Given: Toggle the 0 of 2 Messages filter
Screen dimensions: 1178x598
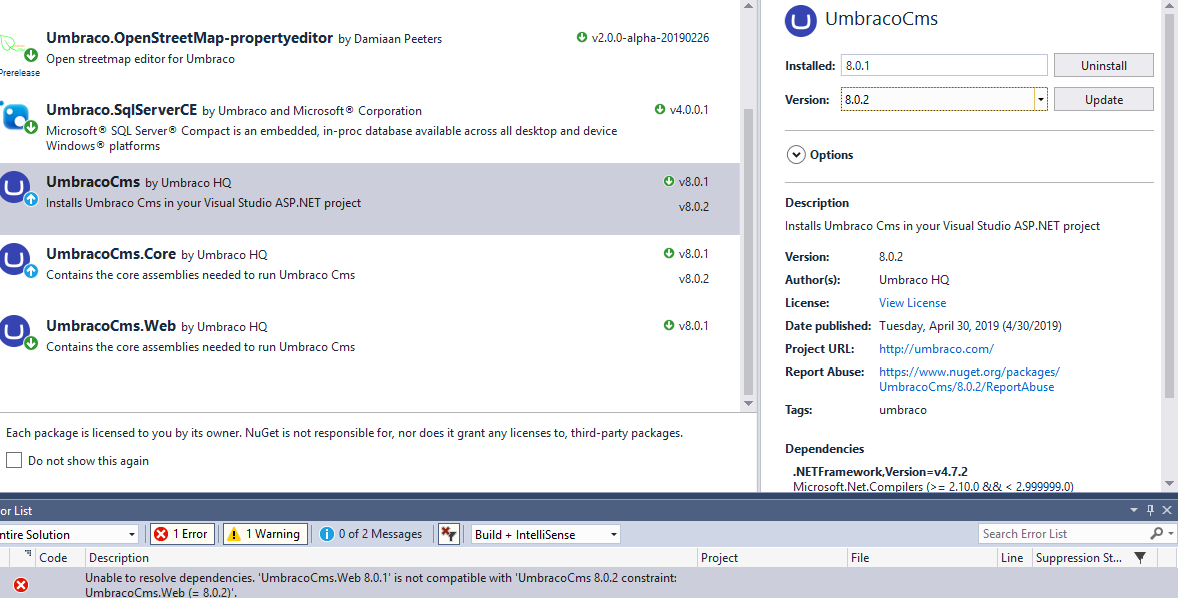Looking at the screenshot, I should point(371,534).
